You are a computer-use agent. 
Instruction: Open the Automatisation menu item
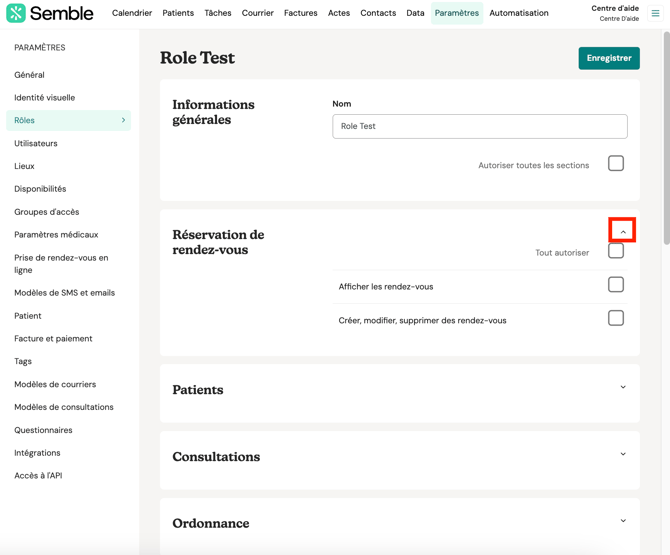518,13
